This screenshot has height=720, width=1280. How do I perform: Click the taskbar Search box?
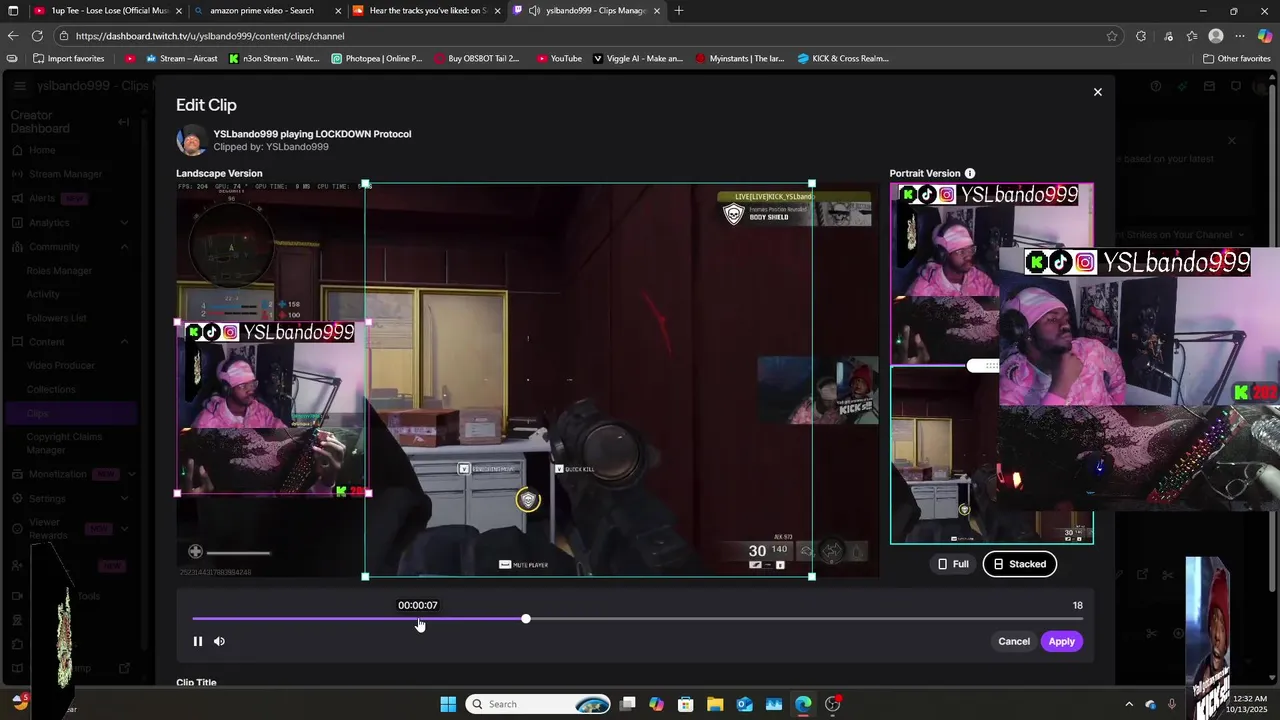tap(539, 704)
